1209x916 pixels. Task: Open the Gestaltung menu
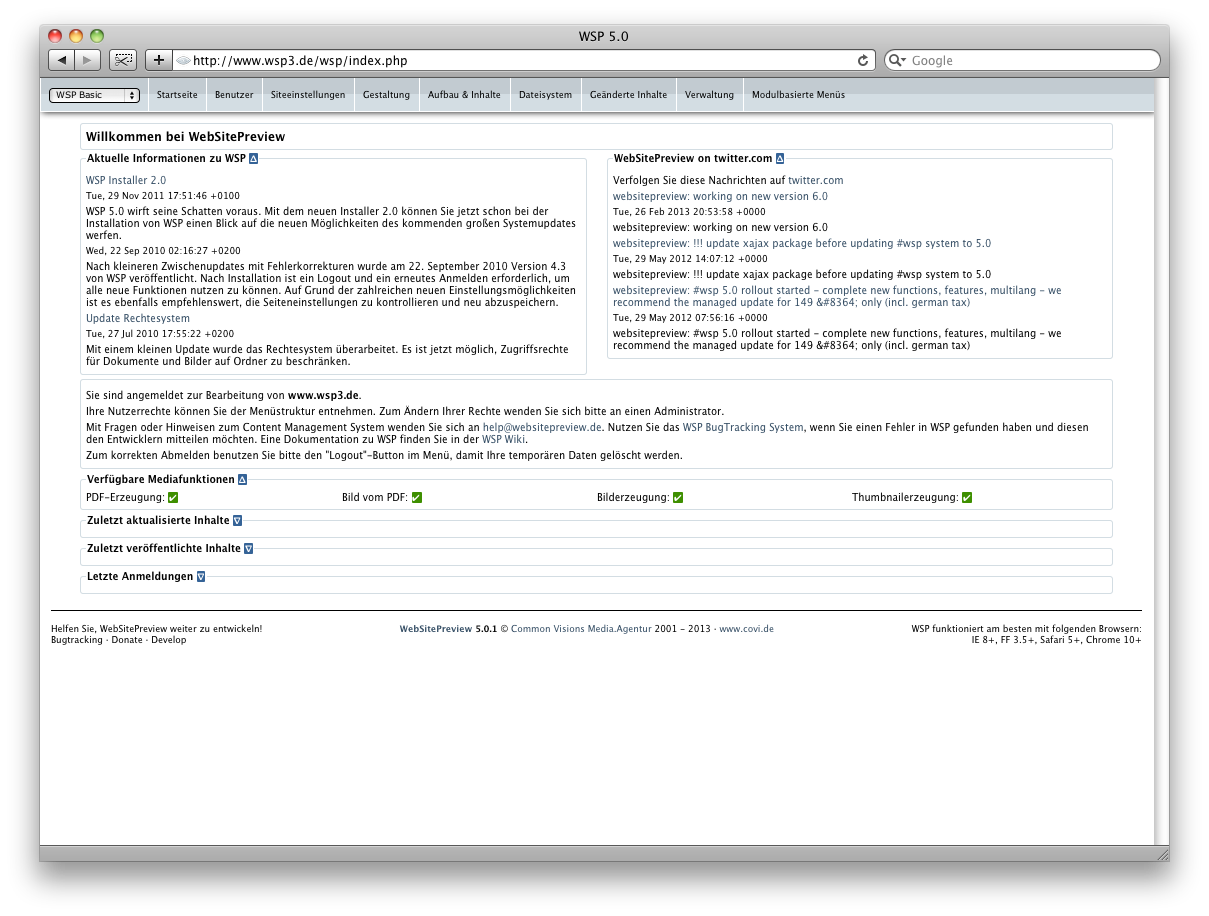pyautogui.click(x=387, y=95)
